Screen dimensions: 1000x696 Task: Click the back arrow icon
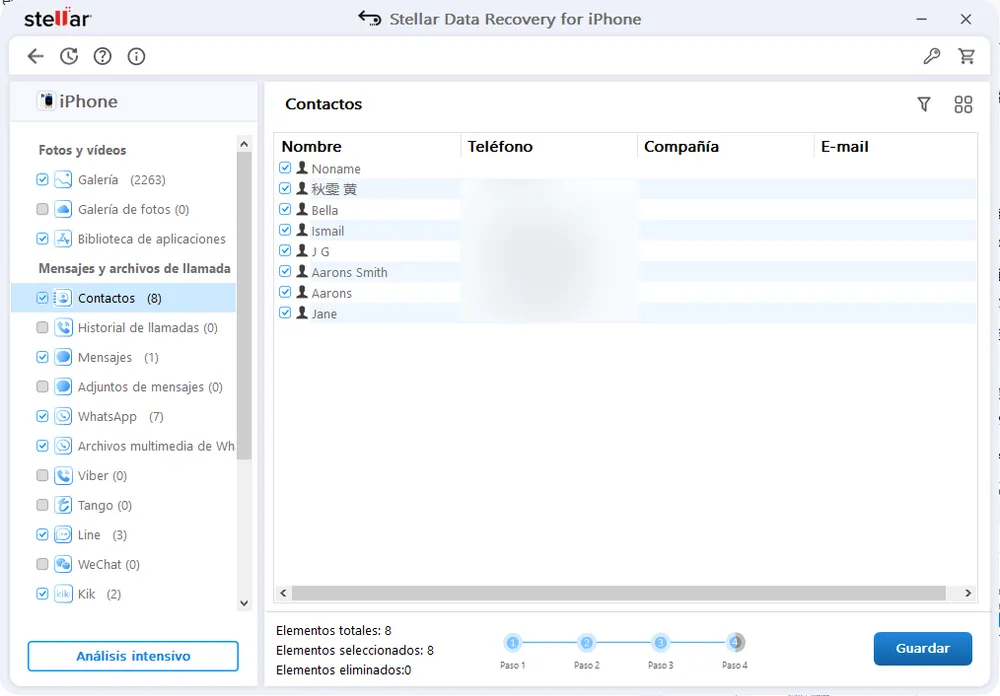(x=36, y=56)
